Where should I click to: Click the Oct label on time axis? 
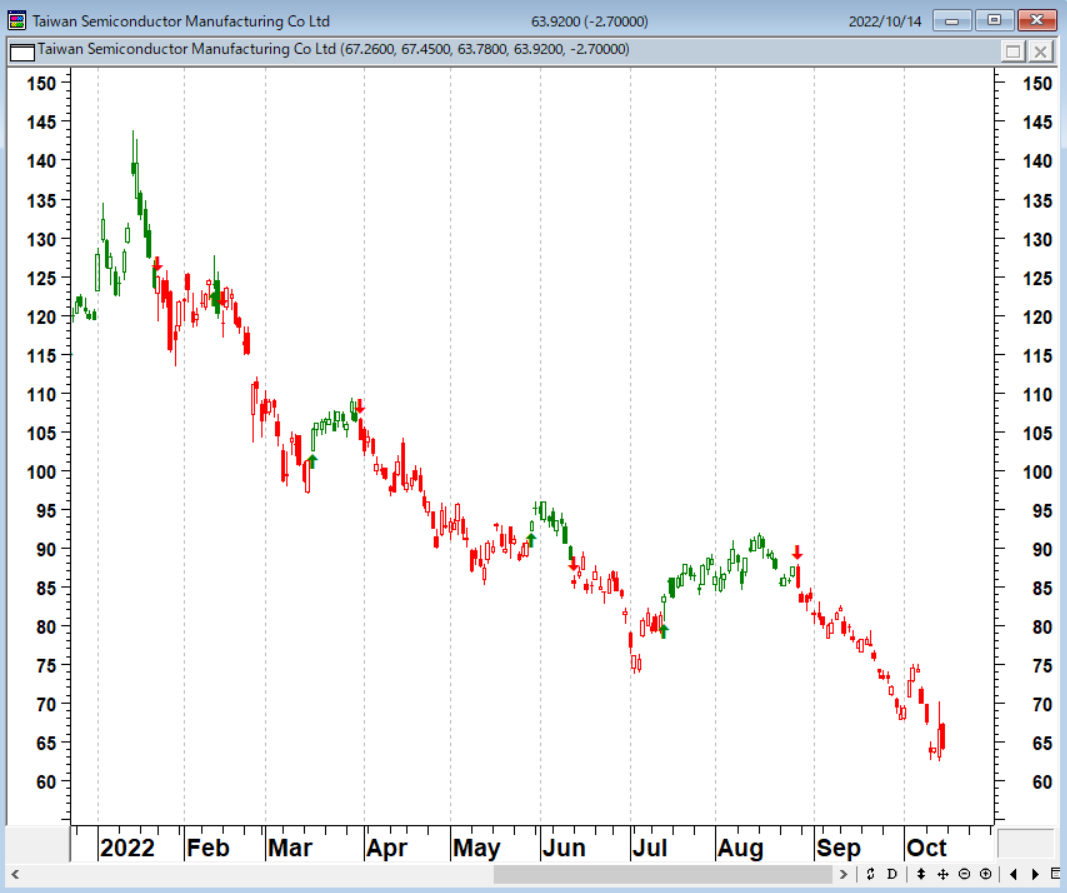point(926,848)
